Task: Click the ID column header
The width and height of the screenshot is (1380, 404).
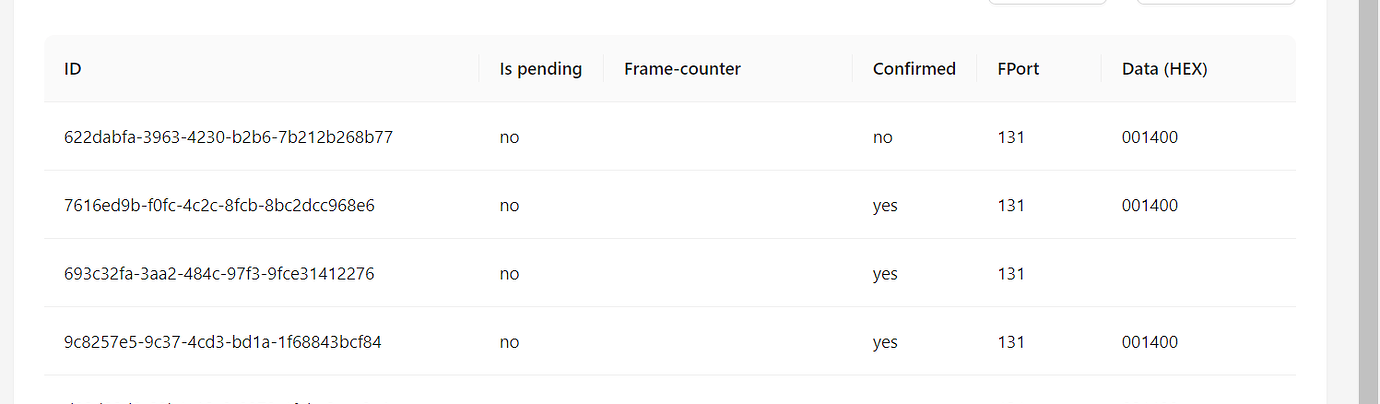Action: coord(73,69)
